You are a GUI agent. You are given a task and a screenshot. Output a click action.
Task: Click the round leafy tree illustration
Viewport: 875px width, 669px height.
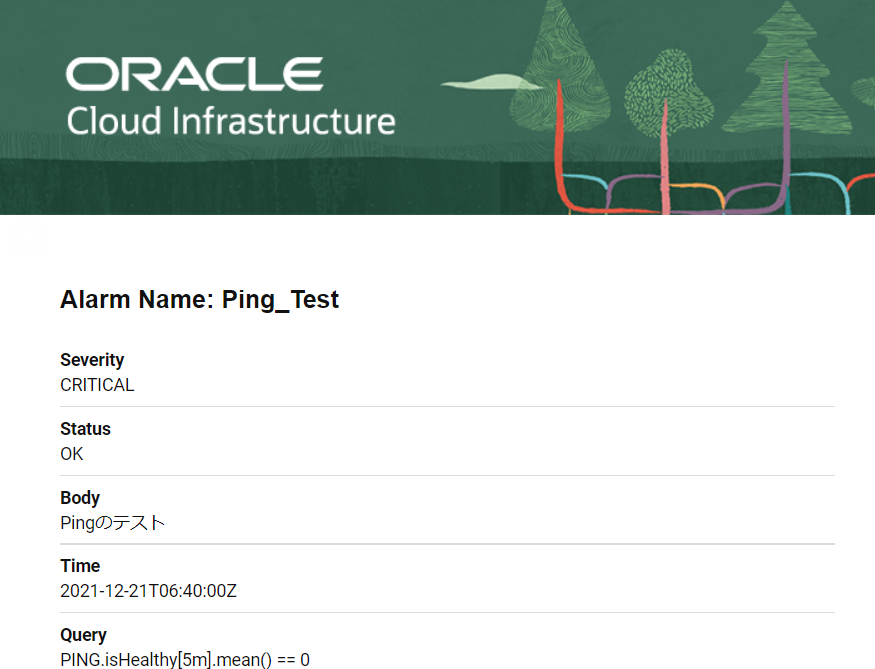669,92
